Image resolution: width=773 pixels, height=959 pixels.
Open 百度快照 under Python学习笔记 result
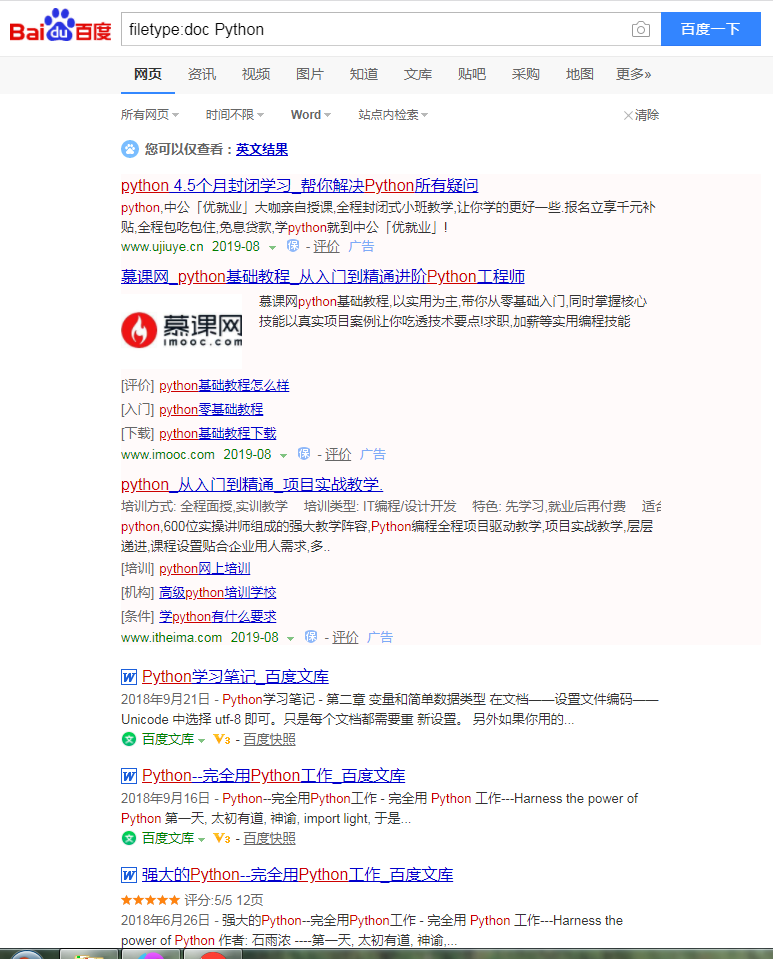pos(270,739)
